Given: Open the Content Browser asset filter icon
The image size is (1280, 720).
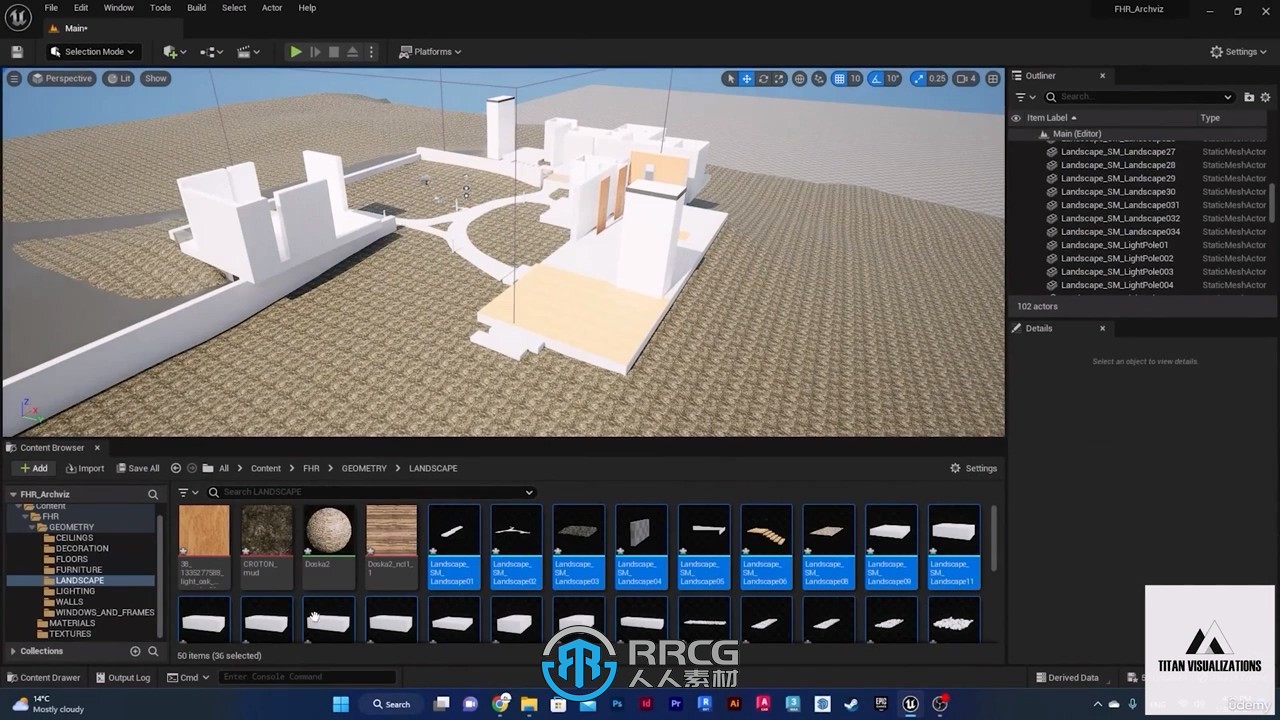Looking at the screenshot, I should (188, 492).
